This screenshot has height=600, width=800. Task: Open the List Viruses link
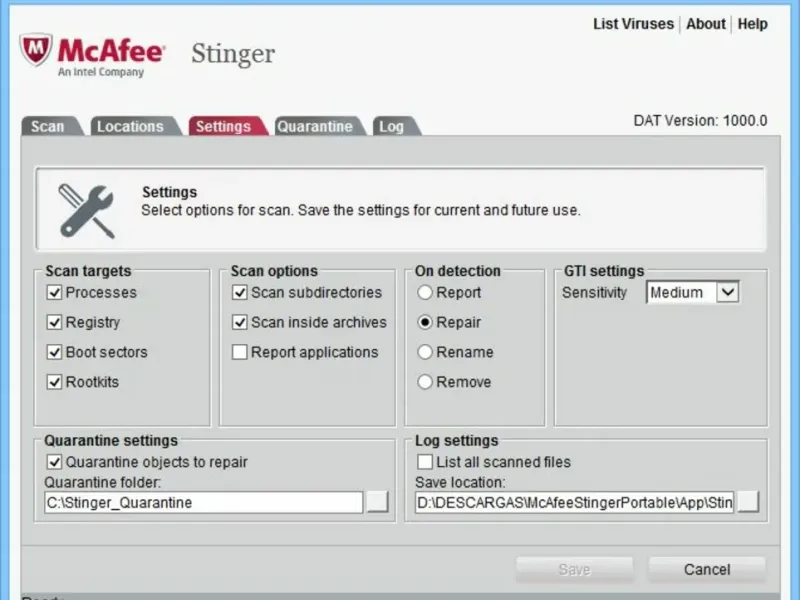click(633, 24)
